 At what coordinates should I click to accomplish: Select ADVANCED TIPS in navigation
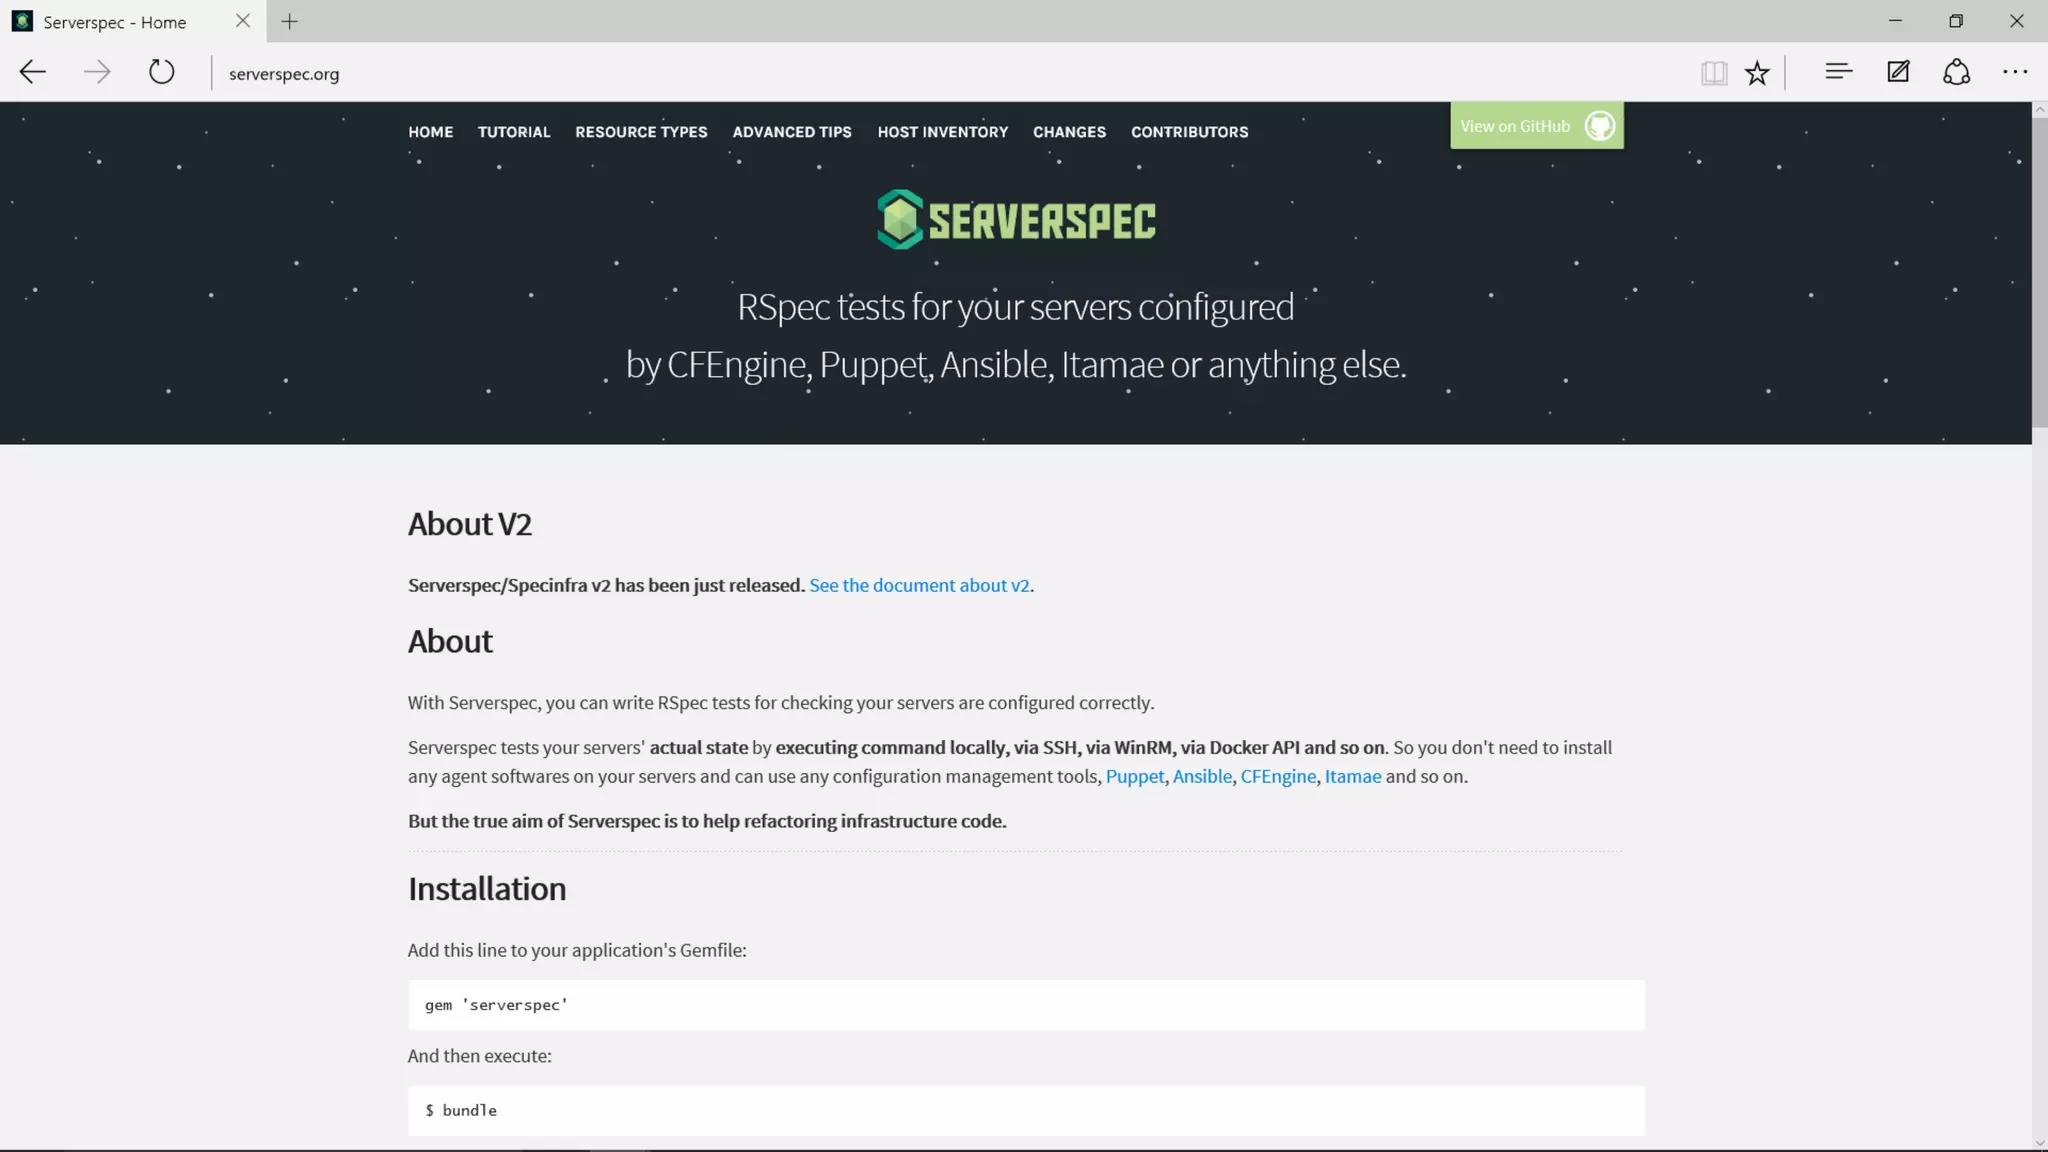click(x=792, y=132)
